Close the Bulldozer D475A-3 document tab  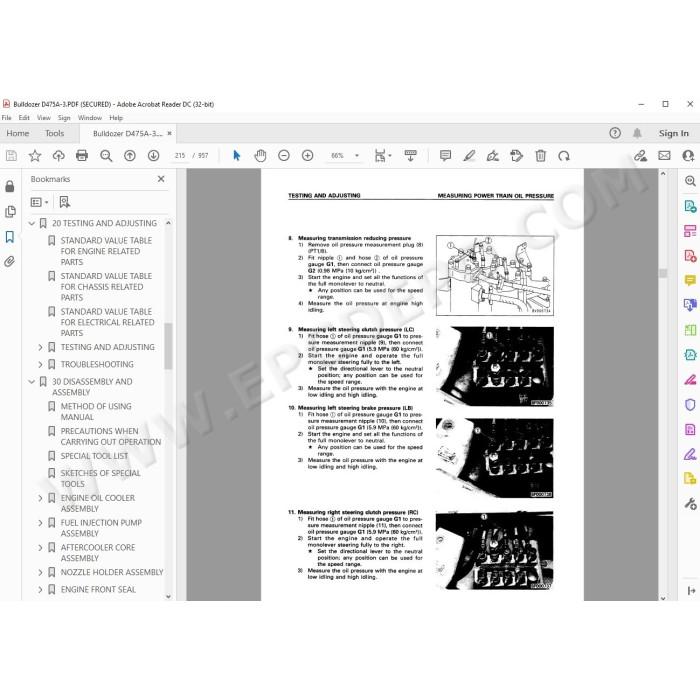[169, 133]
